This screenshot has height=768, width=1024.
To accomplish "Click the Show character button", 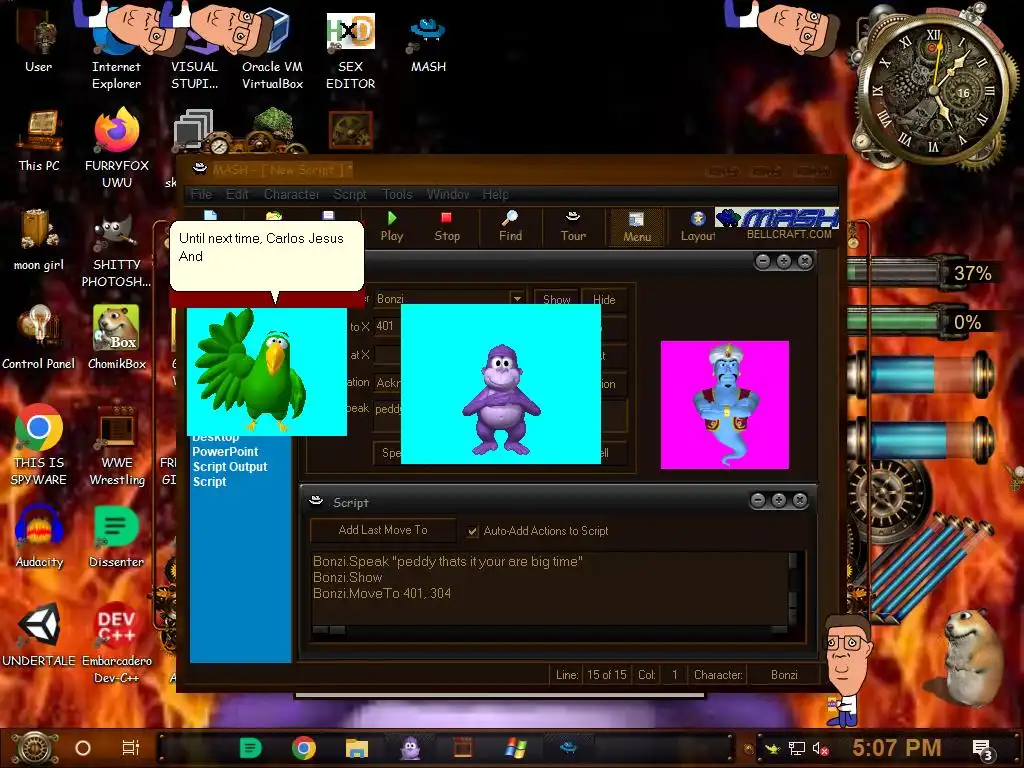I will click(x=556, y=298).
